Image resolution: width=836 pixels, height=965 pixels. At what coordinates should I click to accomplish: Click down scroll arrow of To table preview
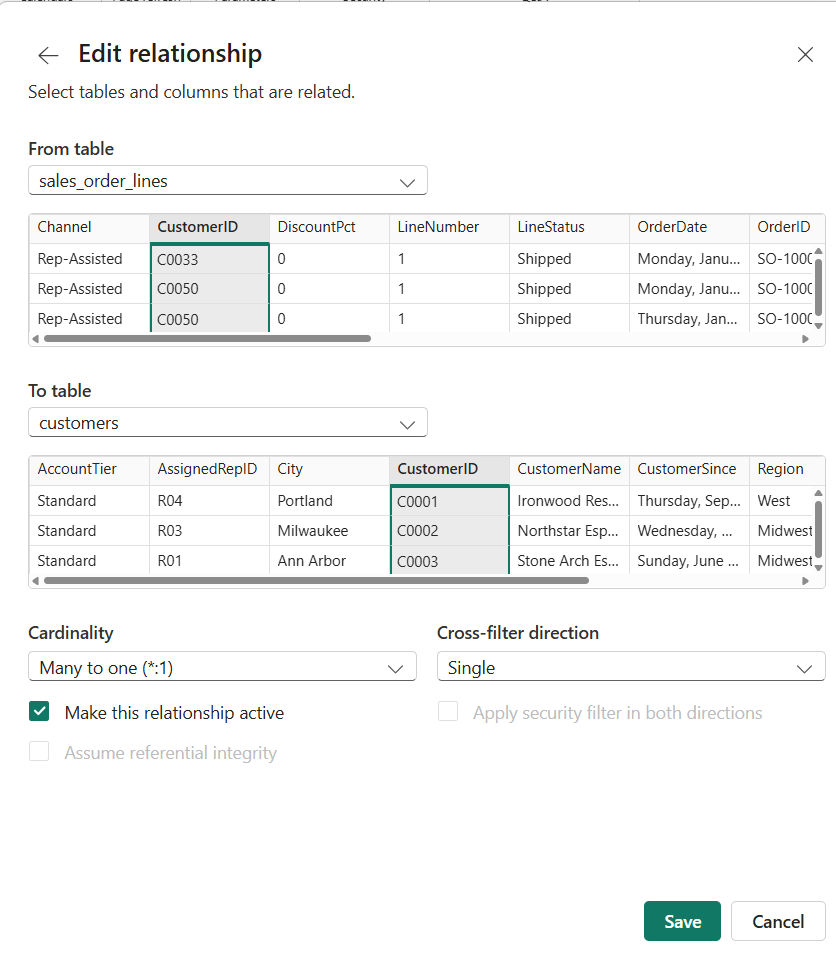point(819,568)
